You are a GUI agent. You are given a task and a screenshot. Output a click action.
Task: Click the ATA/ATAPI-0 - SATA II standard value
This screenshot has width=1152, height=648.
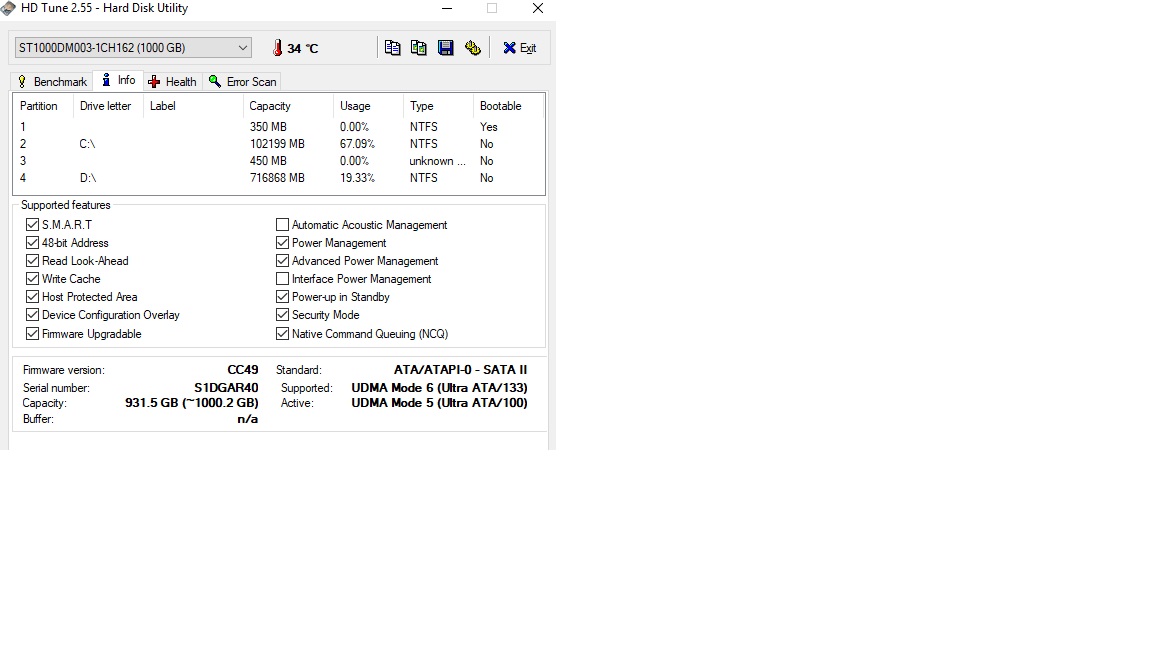(461, 370)
